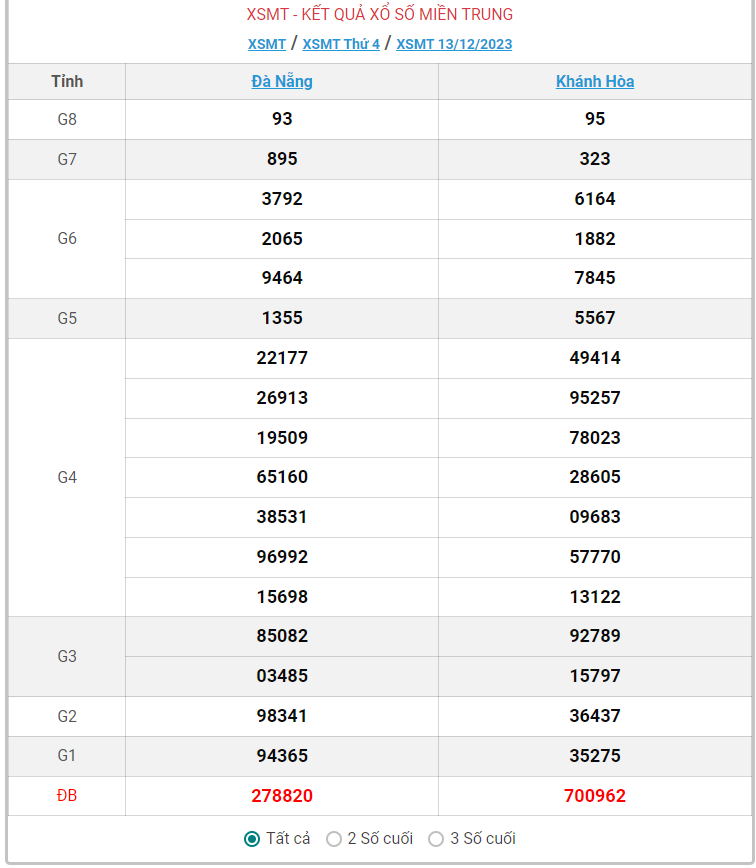
Task: Click the Khánh Hòa G5 result 5567
Action: point(595,318)
